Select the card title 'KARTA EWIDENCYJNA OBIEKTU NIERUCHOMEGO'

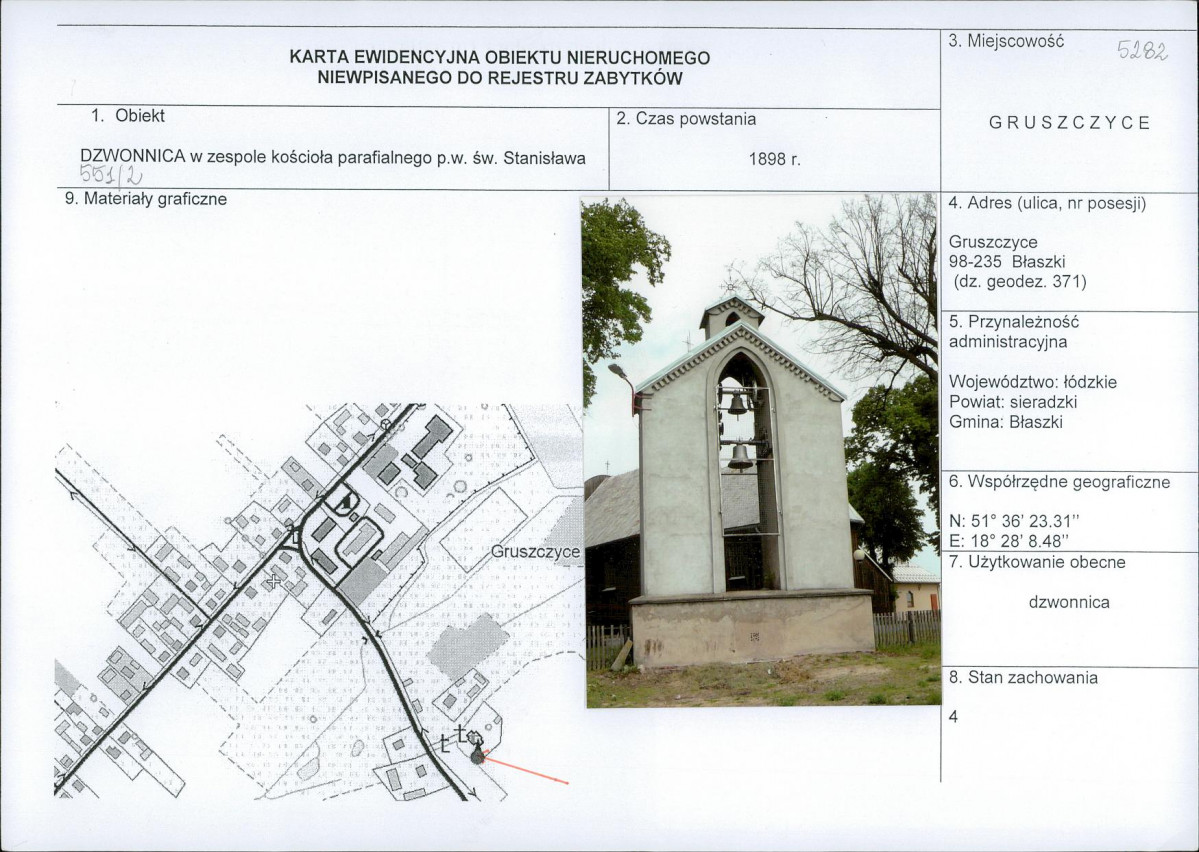coord(500,57)
